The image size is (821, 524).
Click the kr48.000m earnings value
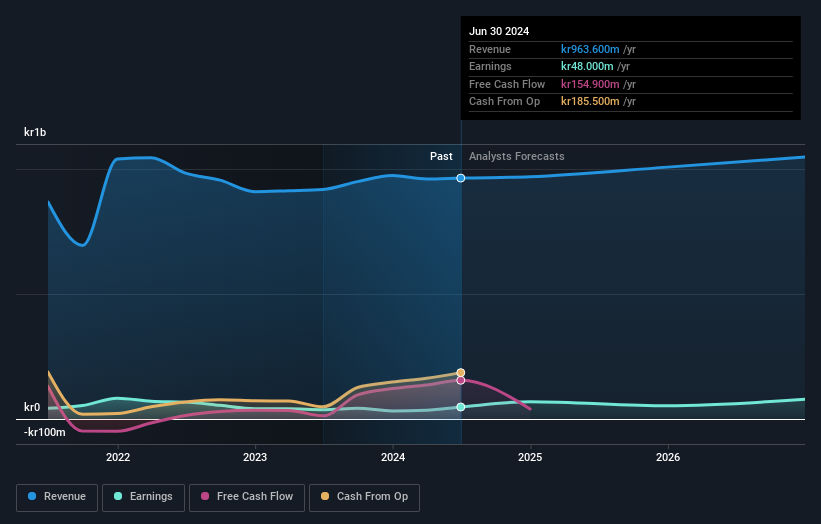587,66
